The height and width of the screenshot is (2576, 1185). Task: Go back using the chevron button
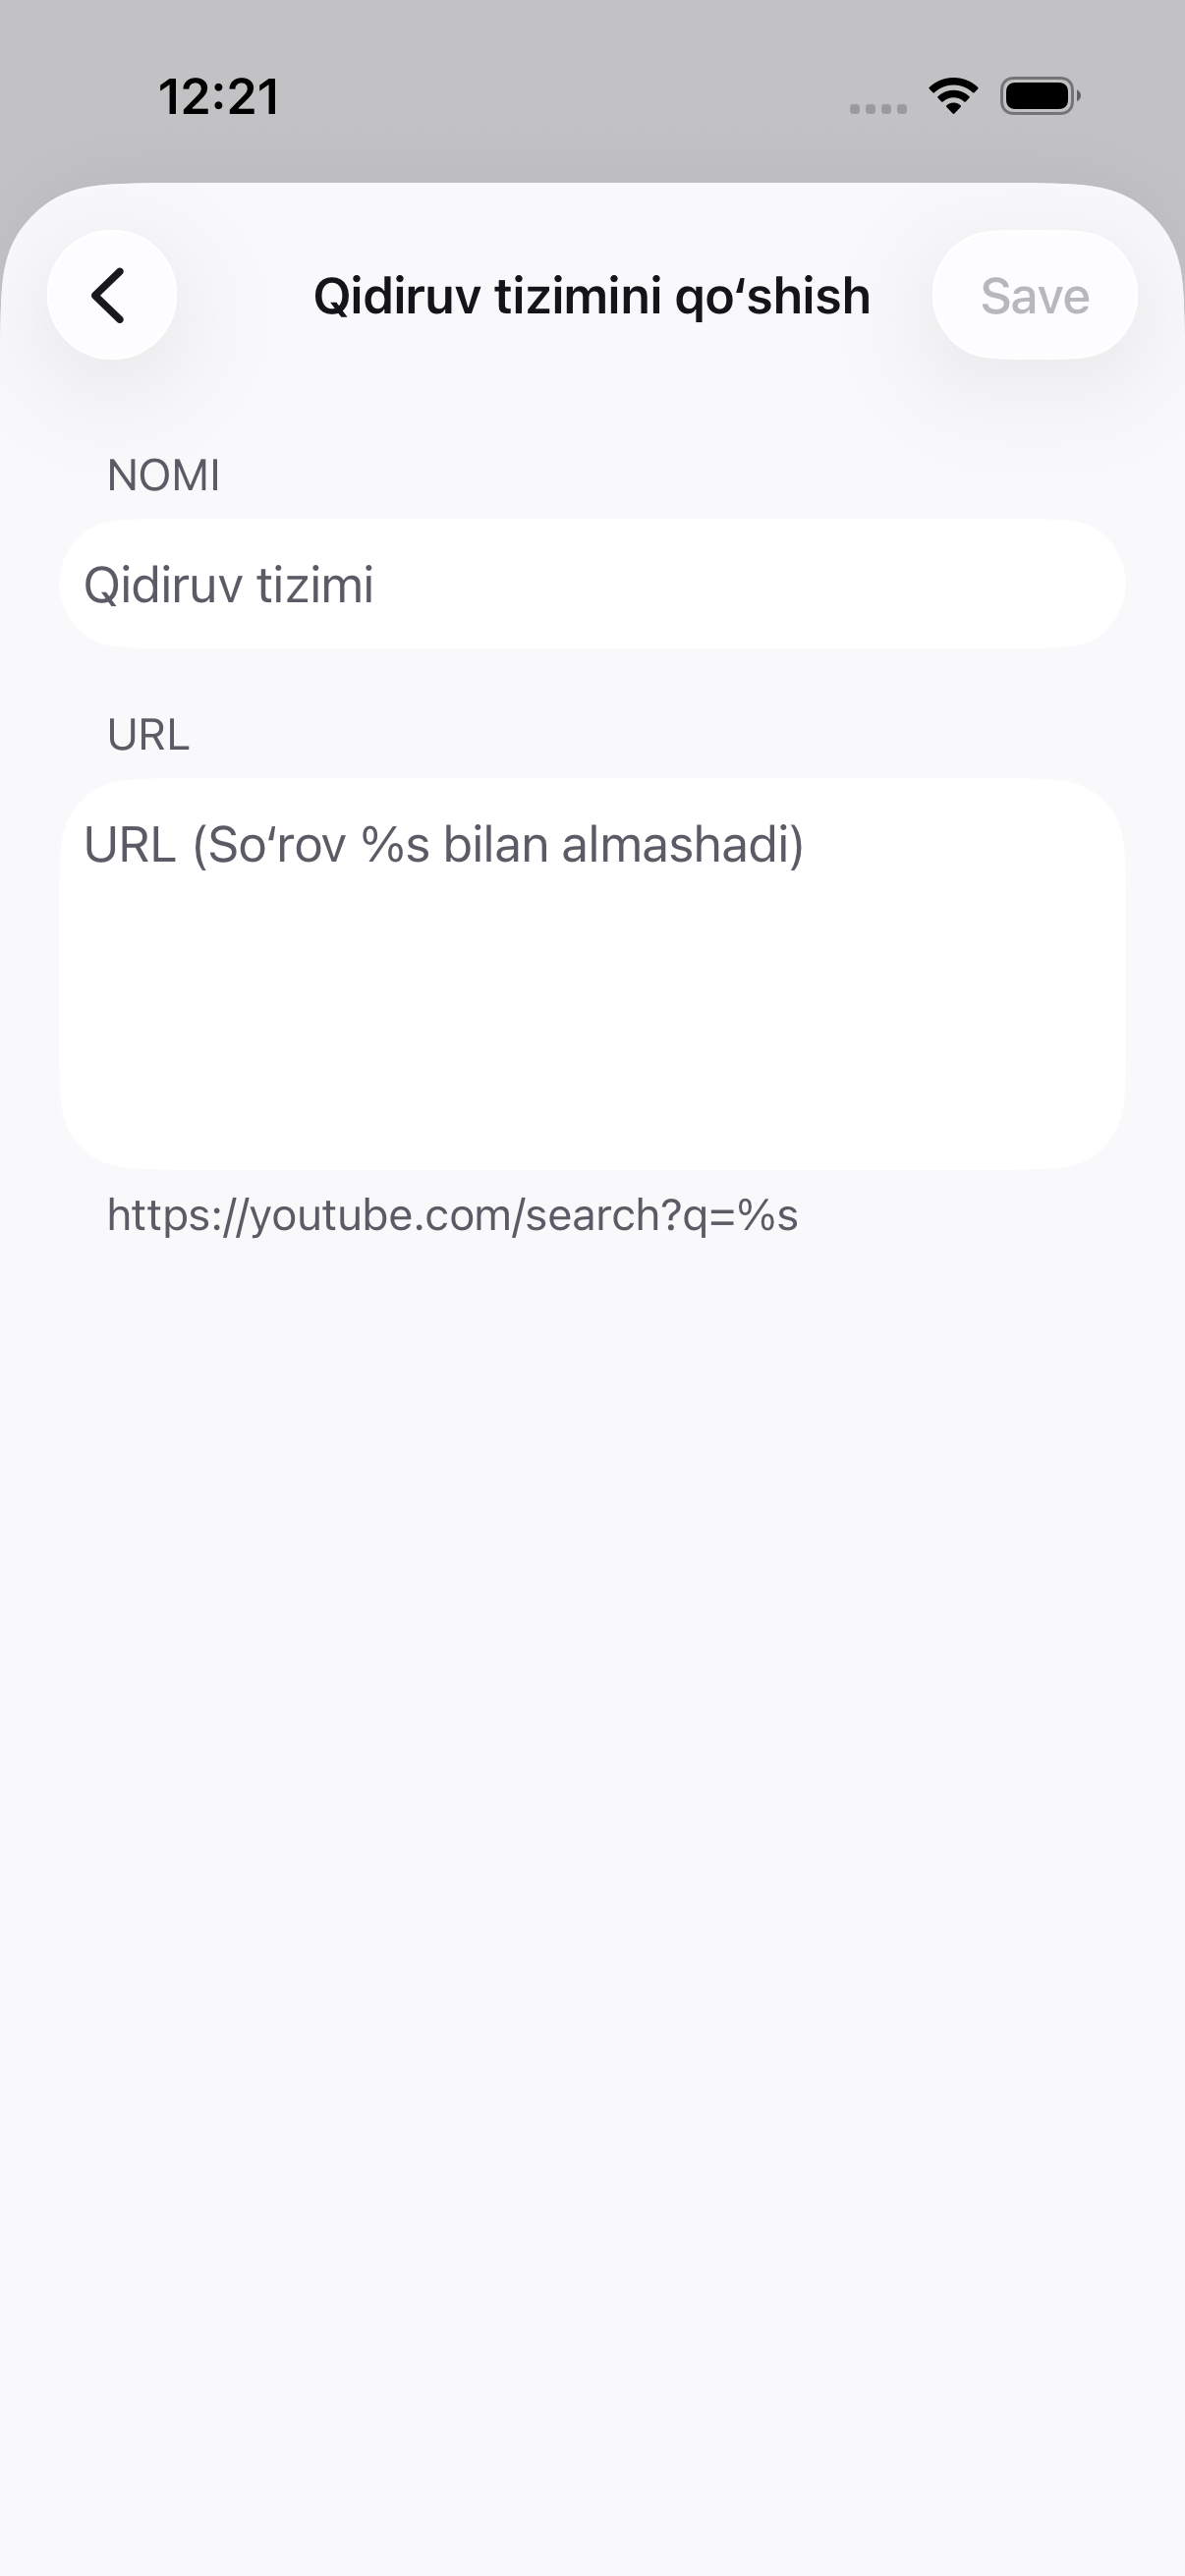pyautogui.click(x=111, y=295)
